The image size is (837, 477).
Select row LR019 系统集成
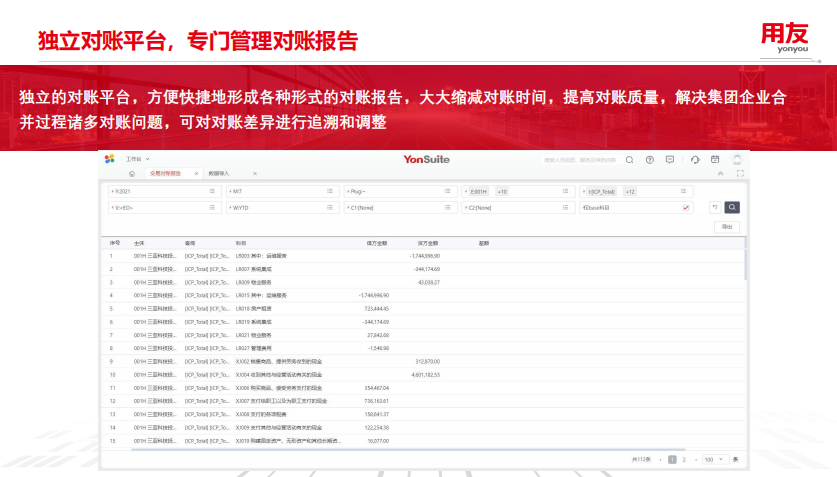click(423, 322)
